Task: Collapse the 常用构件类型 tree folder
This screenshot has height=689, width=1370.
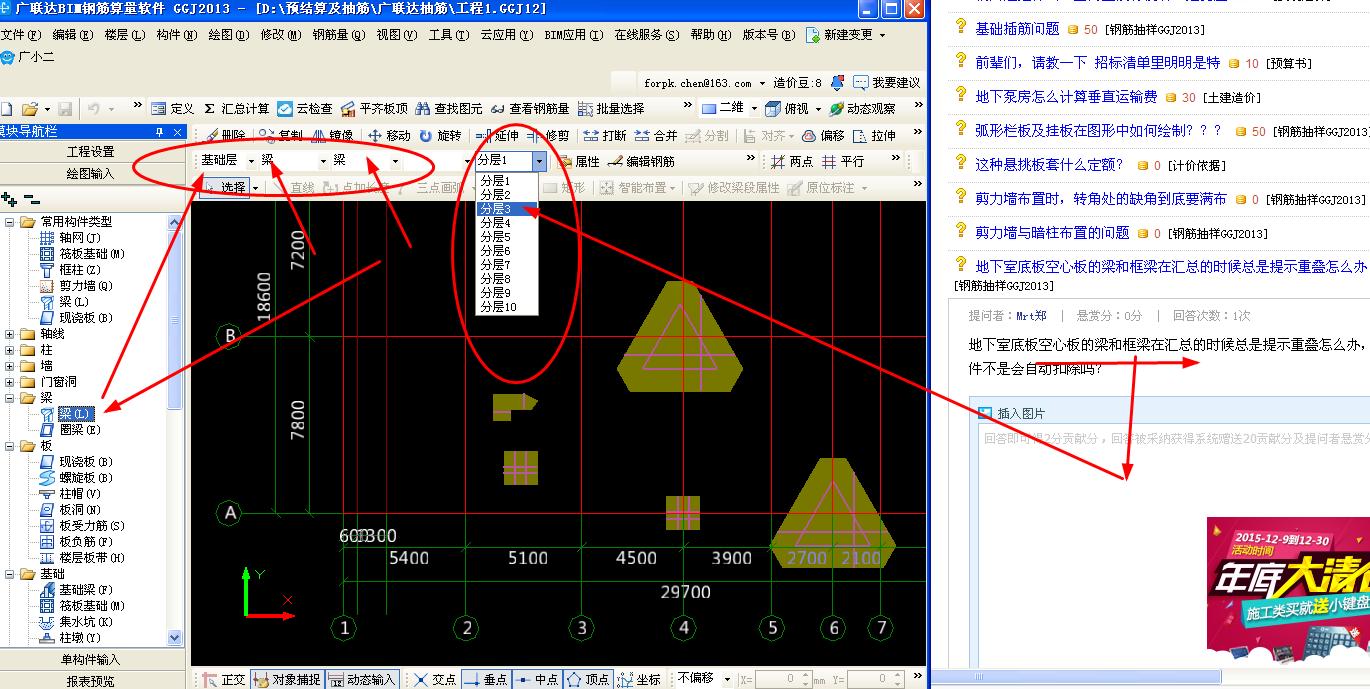Action: pos(10,222)
